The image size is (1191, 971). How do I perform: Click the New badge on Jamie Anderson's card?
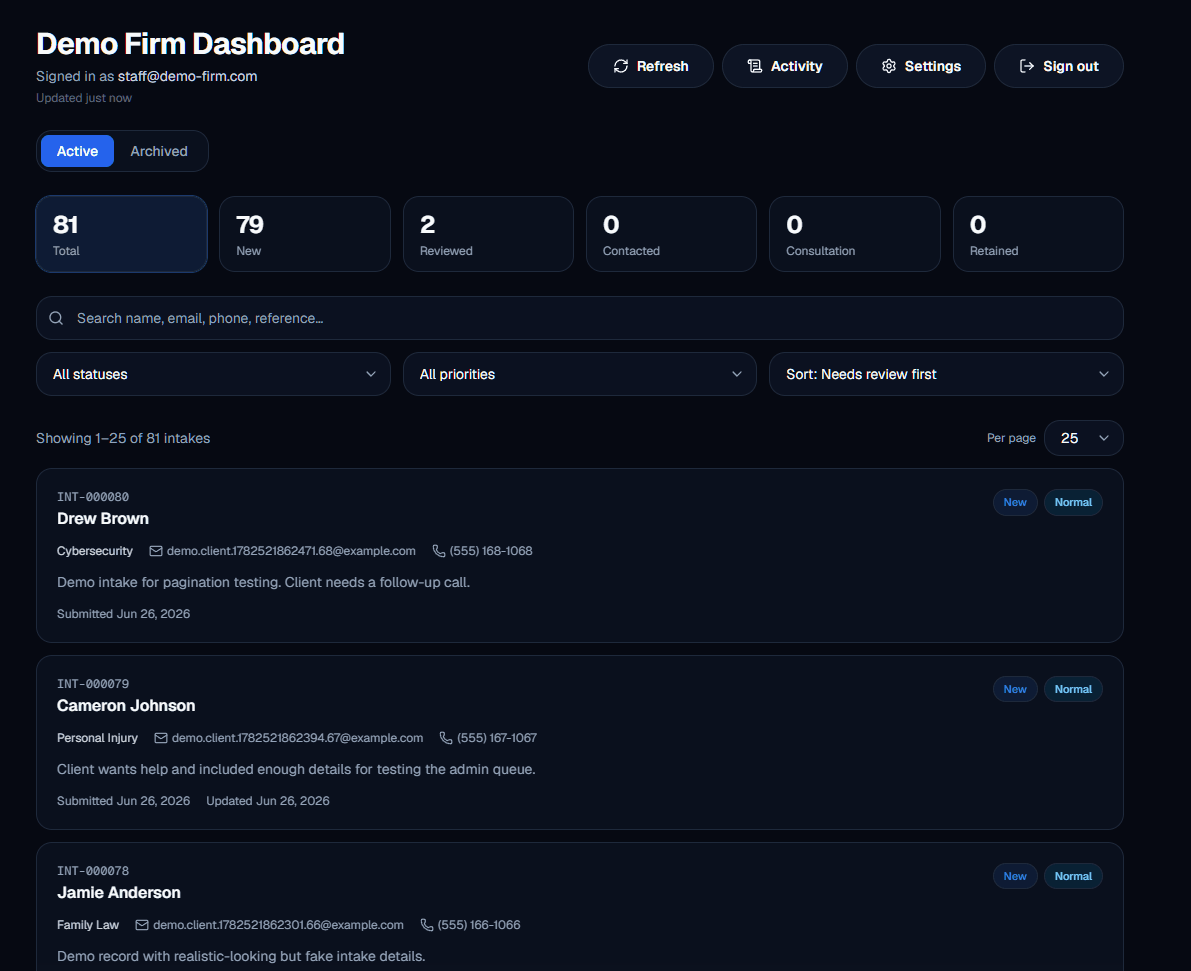pos(1015,876)
